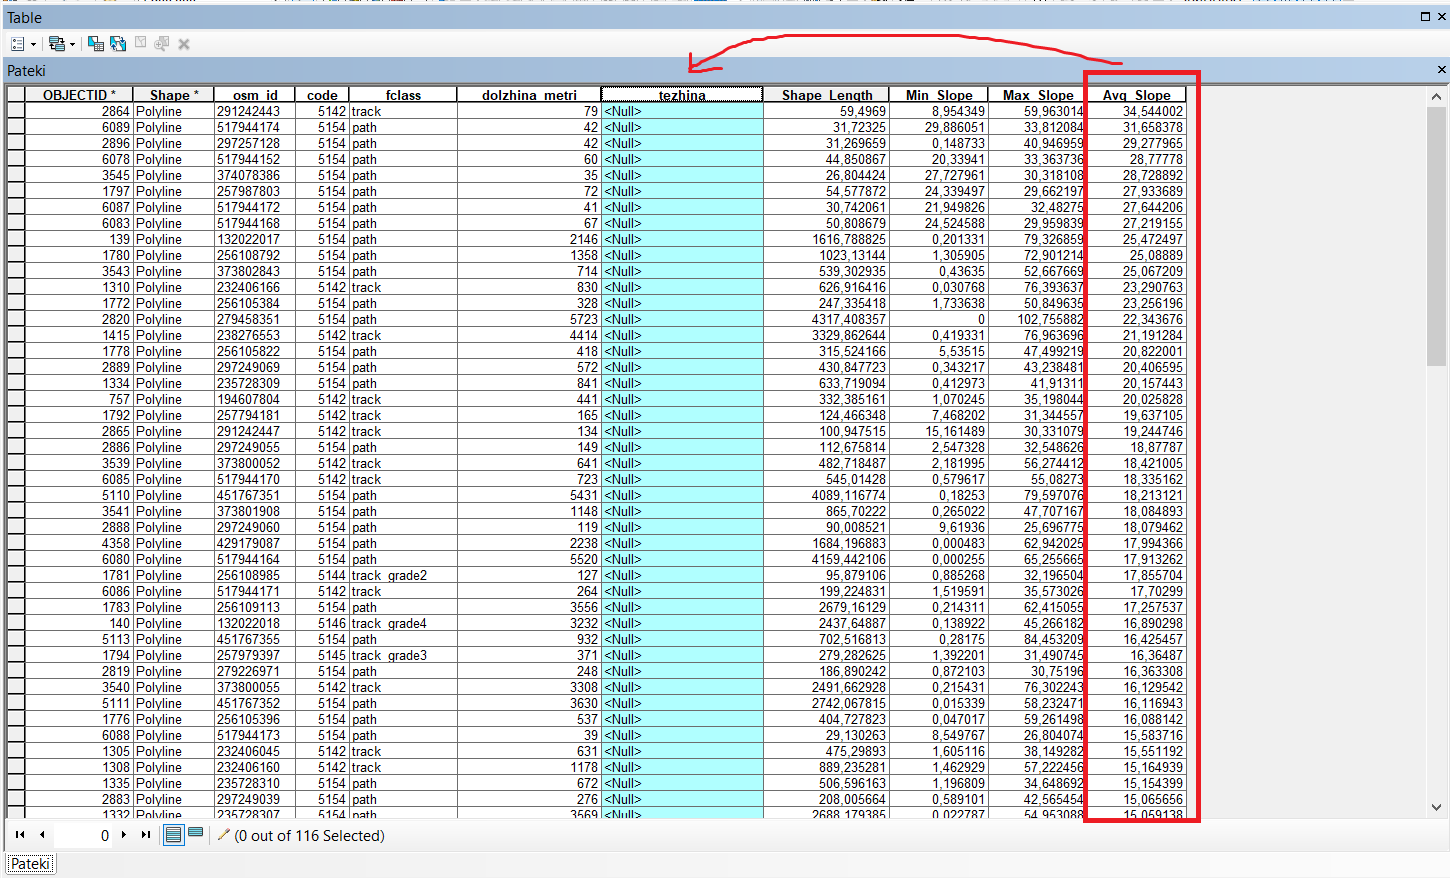
Task: Click the fclass cell 'track_grade3'
Action: (403, 655)
